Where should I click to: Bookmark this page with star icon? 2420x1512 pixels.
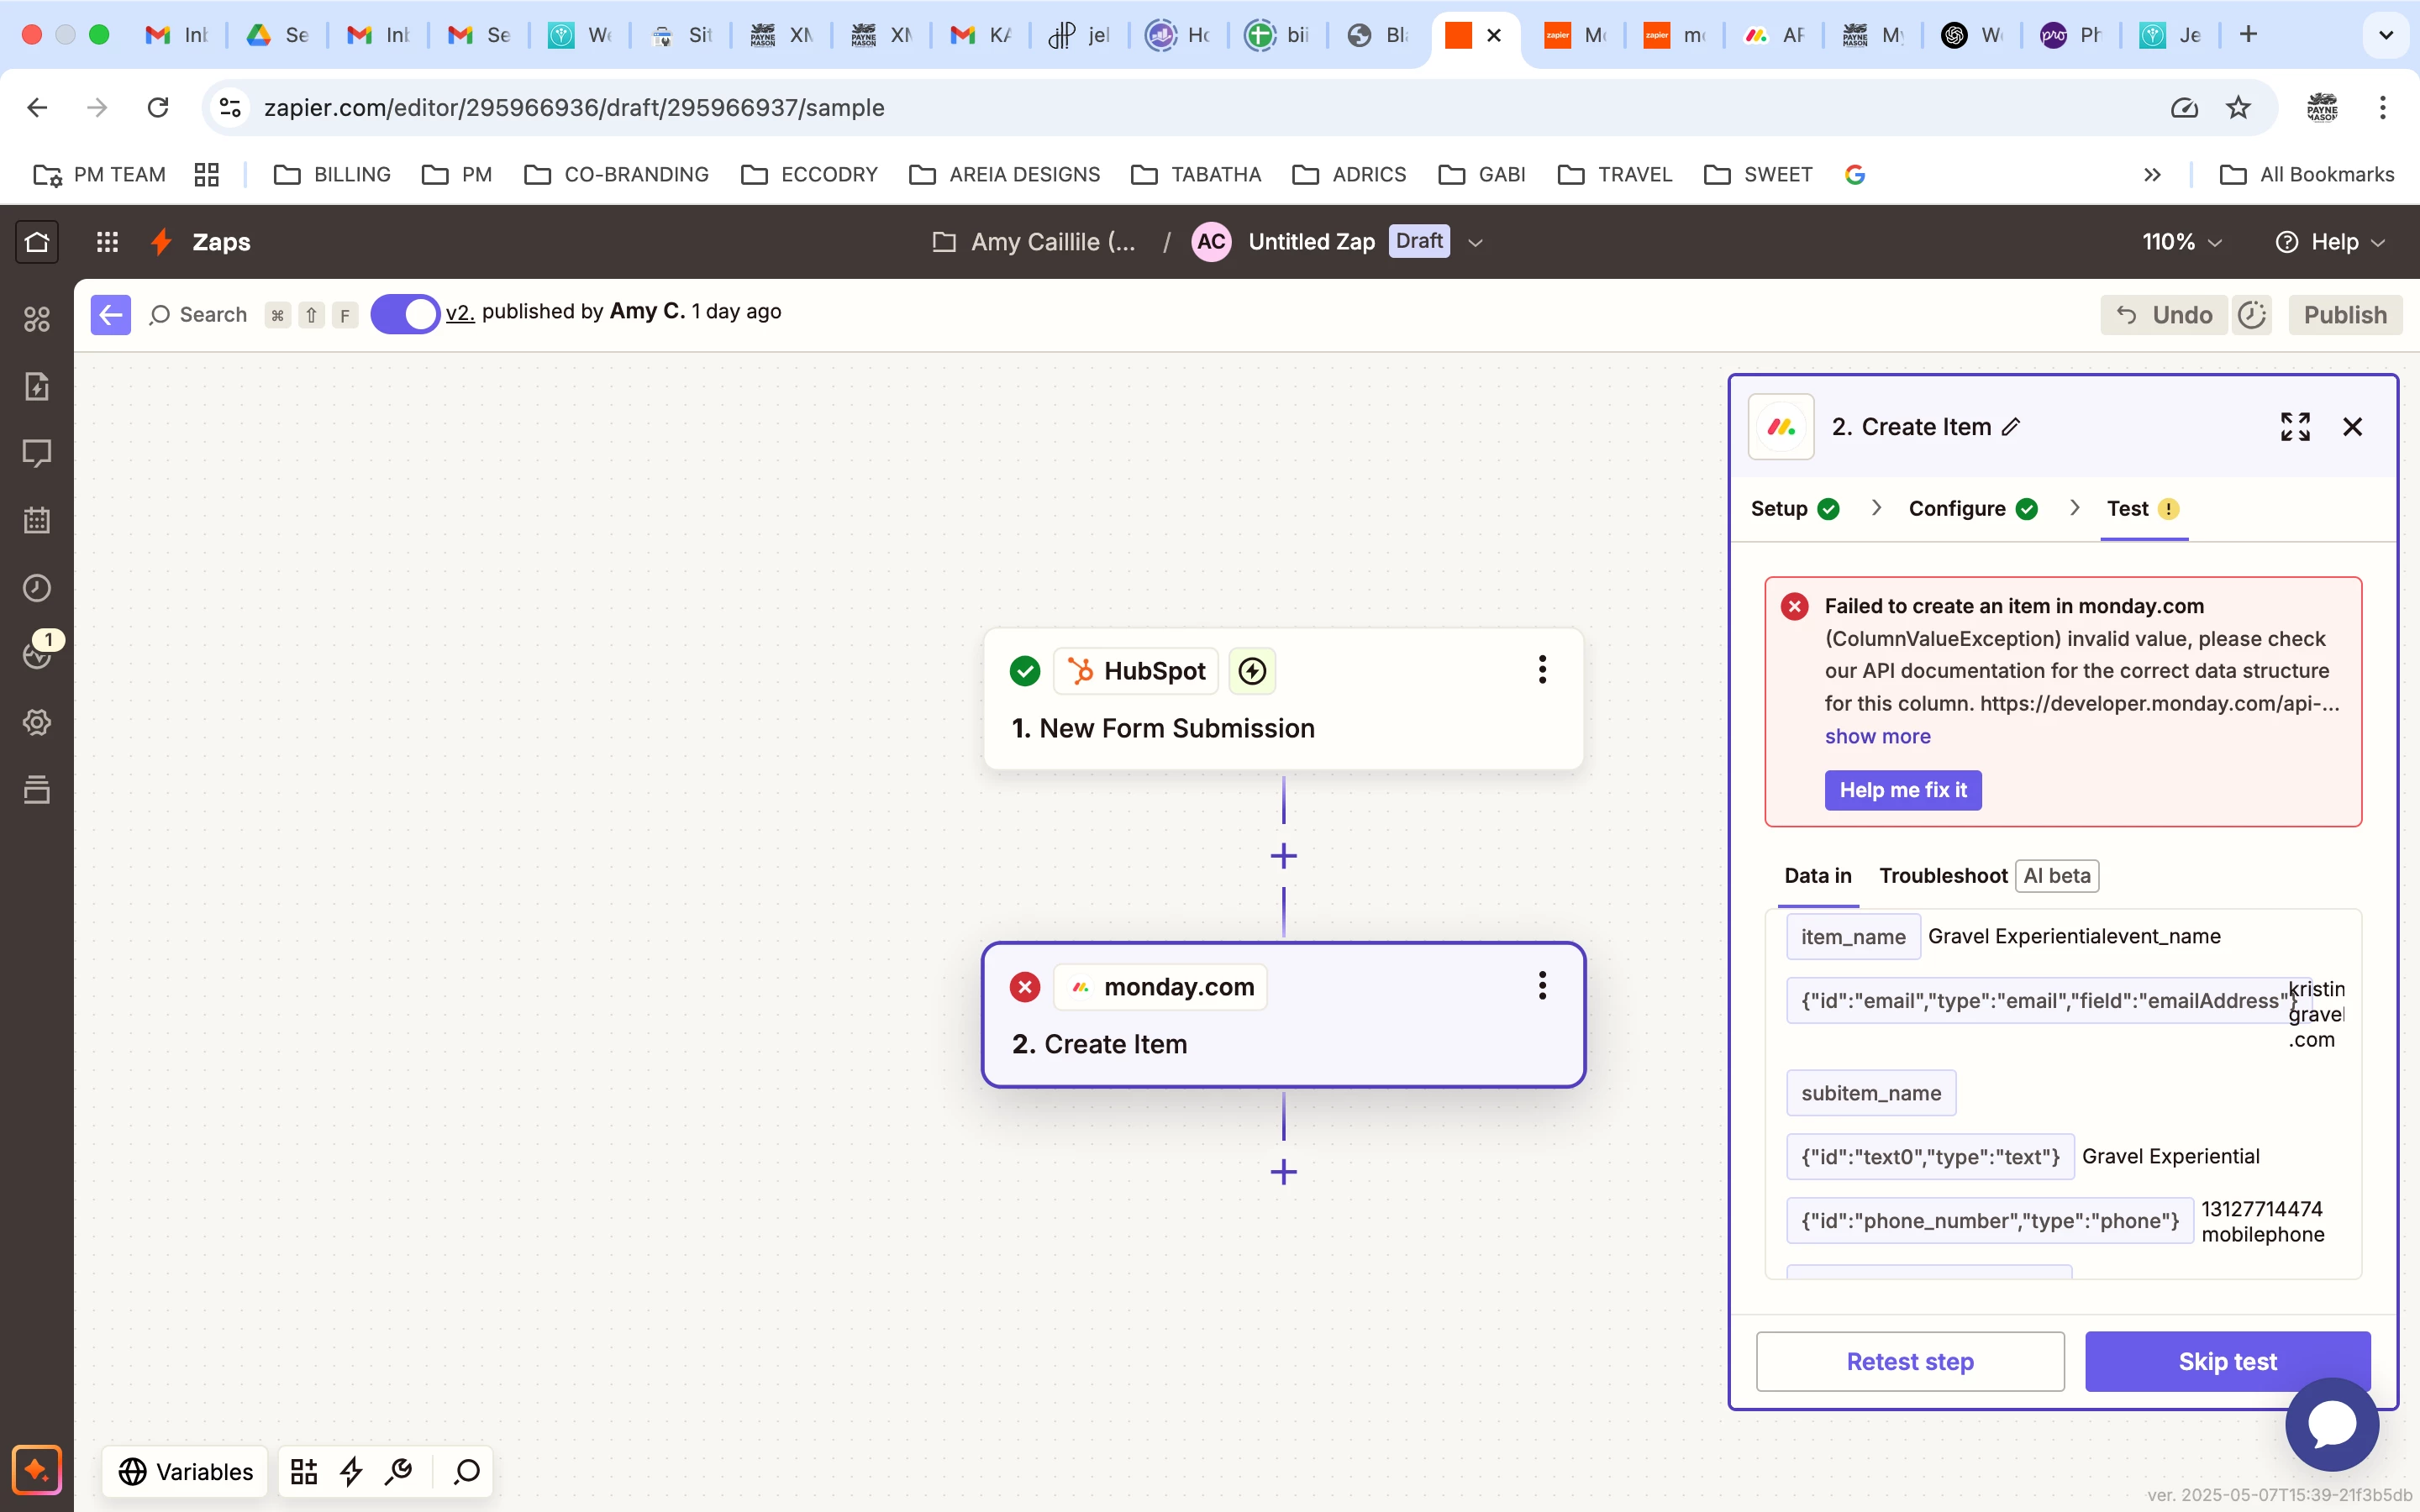pyautogui.click(x=2238, y=108)
